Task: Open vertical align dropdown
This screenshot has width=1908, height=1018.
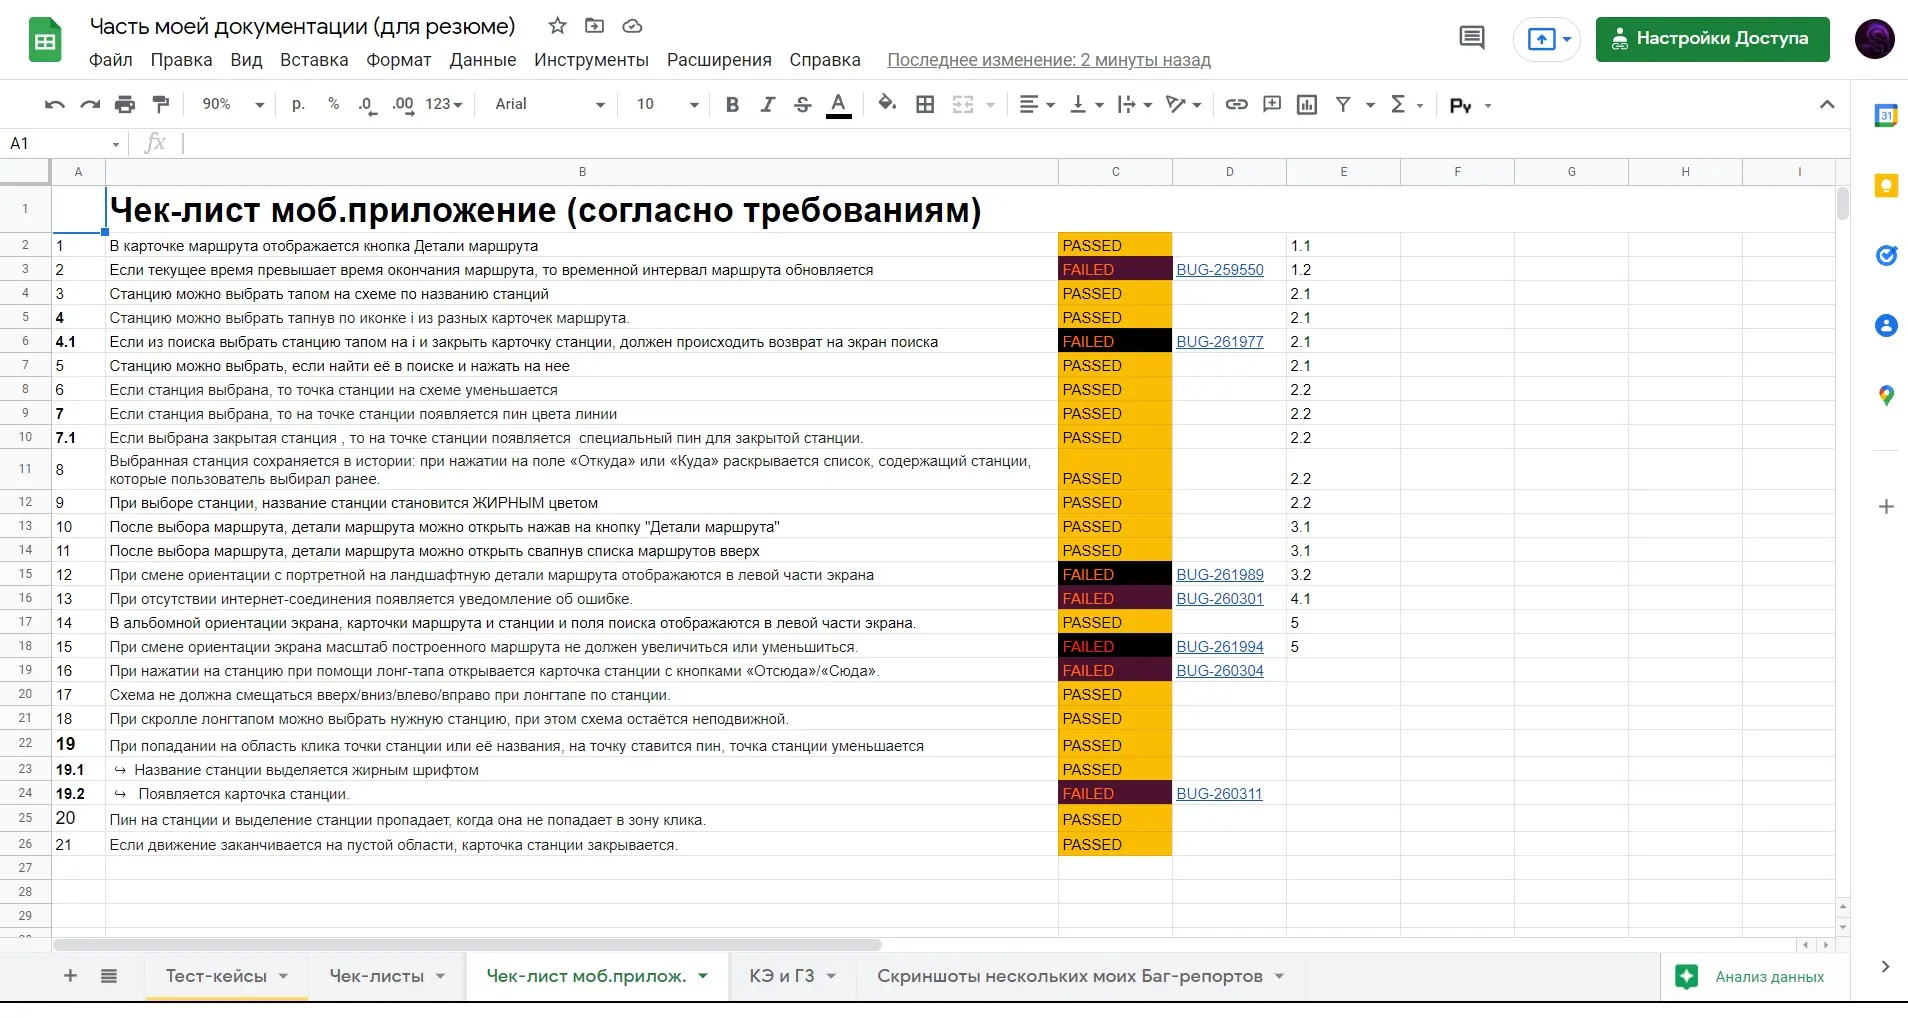Action: click(x=1086, y=105)
